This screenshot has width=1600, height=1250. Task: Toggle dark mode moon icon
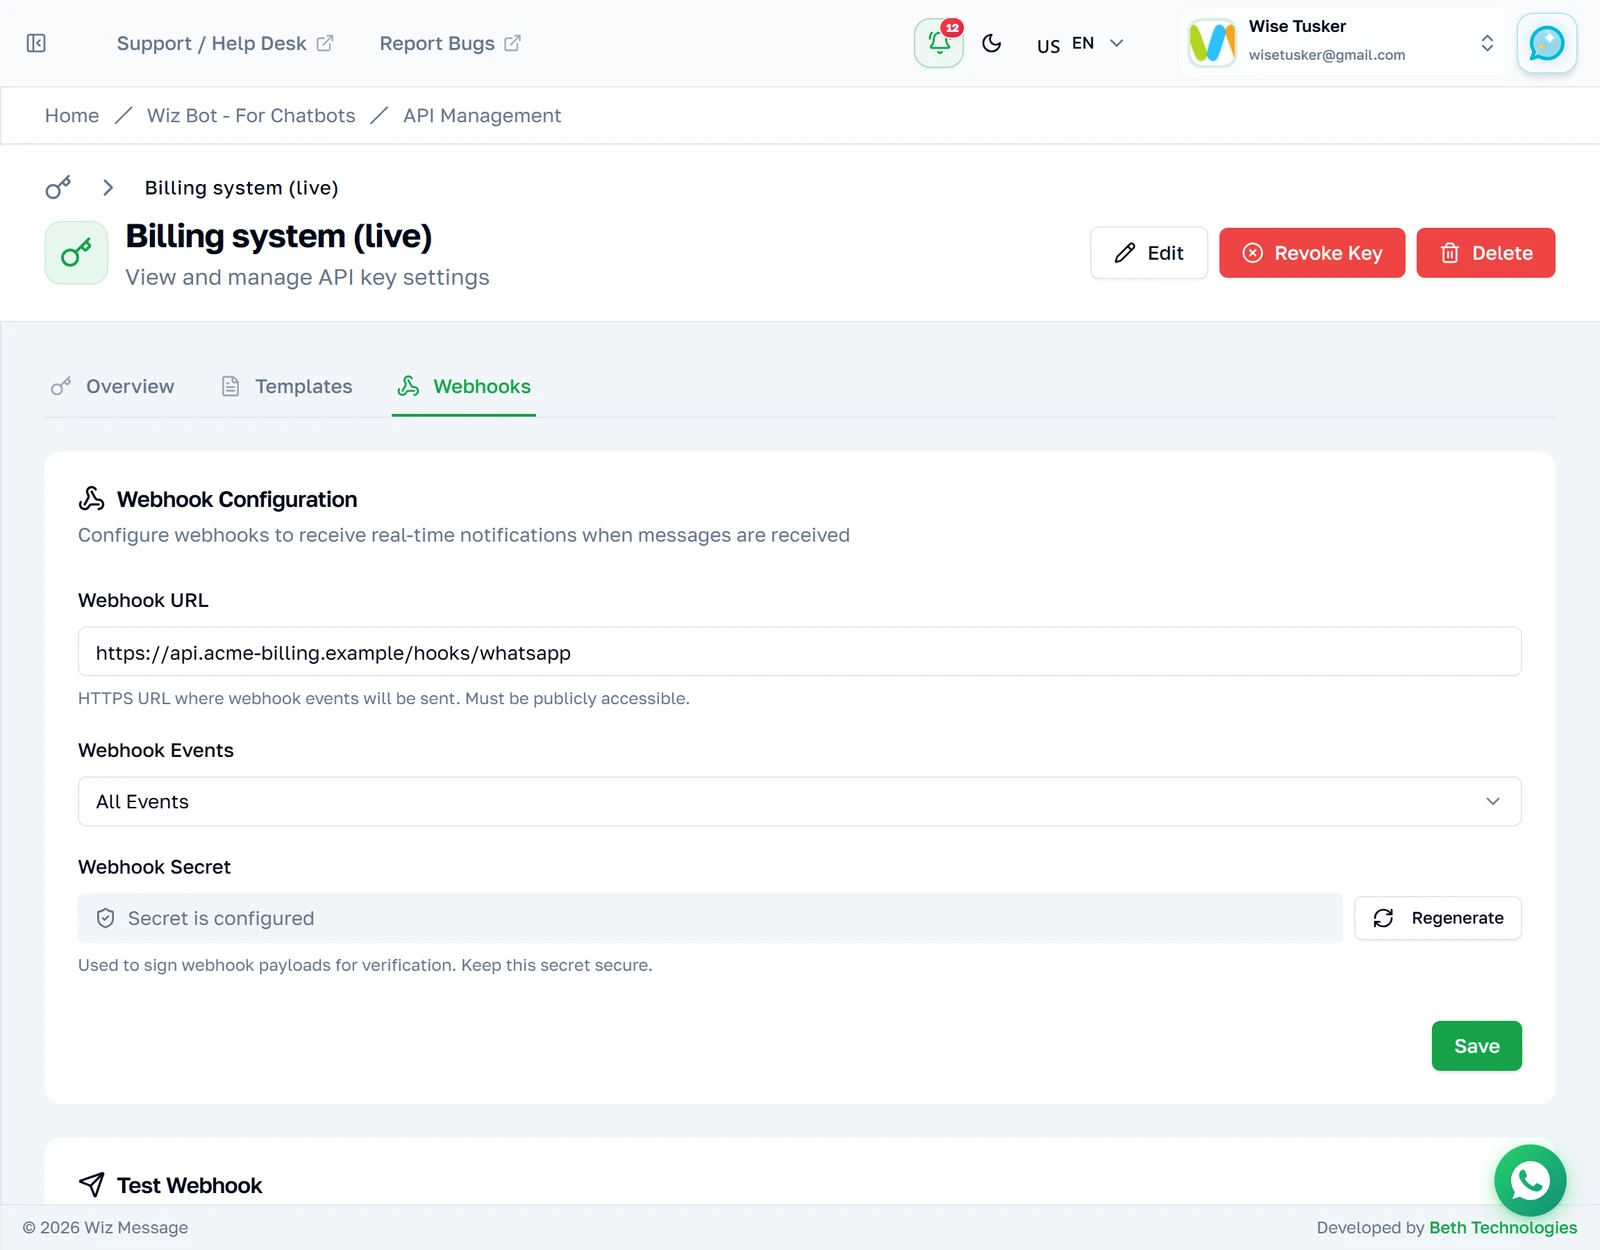[992, 43]
